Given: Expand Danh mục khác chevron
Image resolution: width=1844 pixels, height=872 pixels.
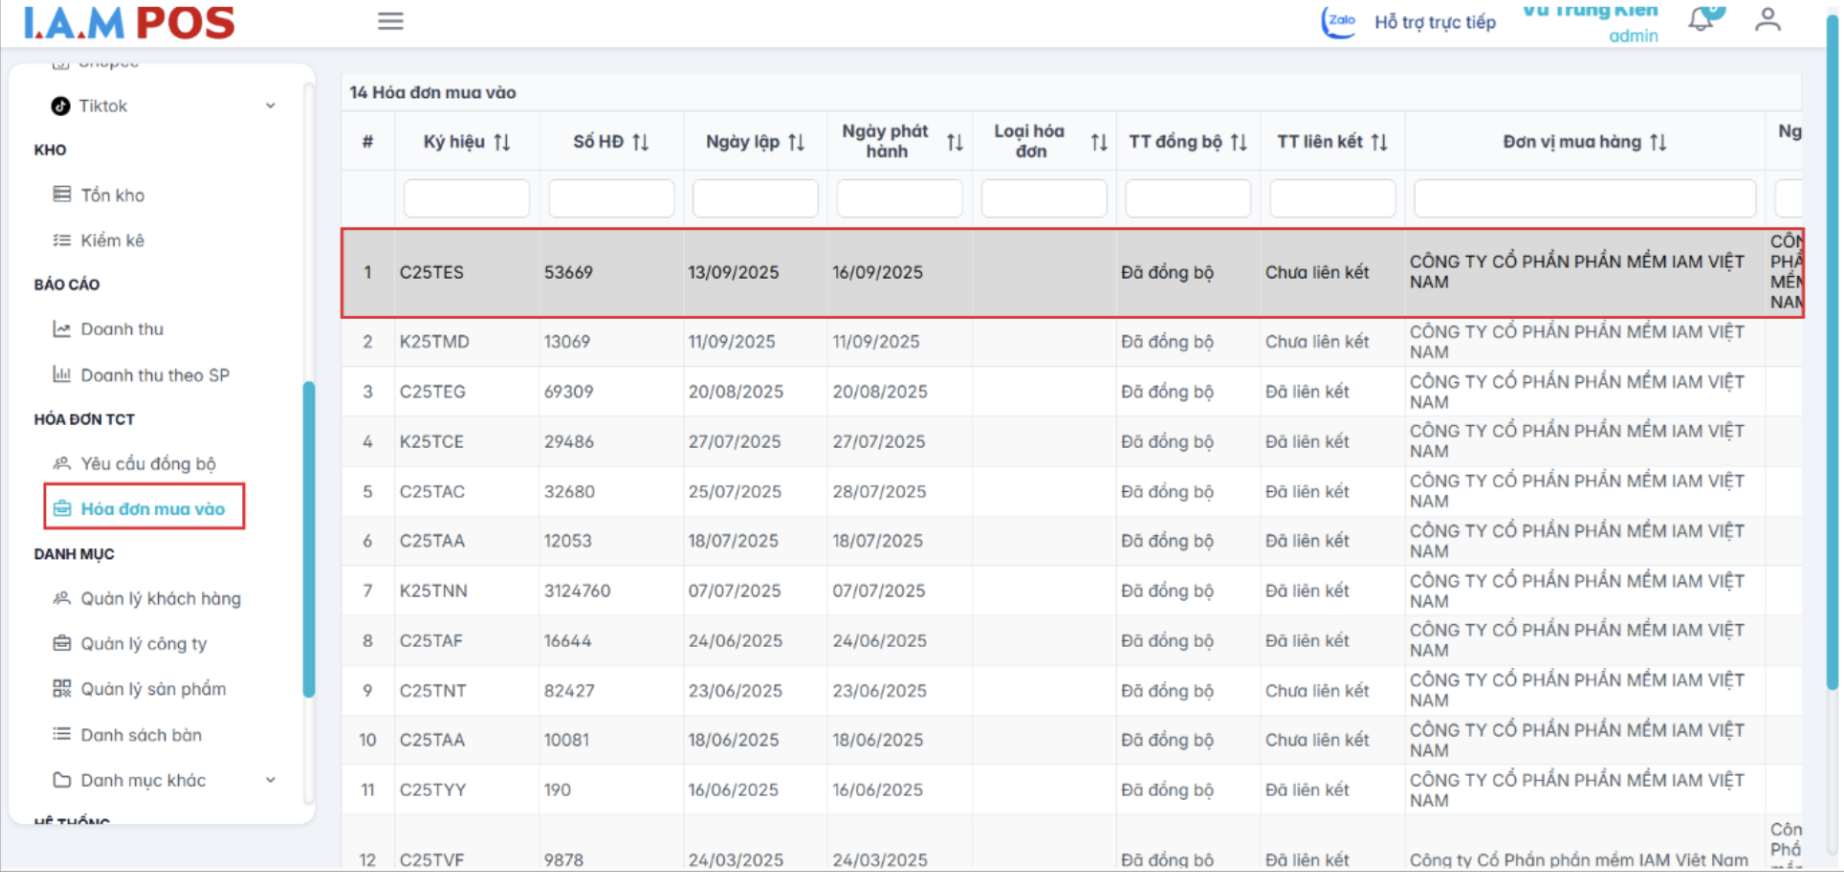Looking at the screenshot, I should 270,780.
